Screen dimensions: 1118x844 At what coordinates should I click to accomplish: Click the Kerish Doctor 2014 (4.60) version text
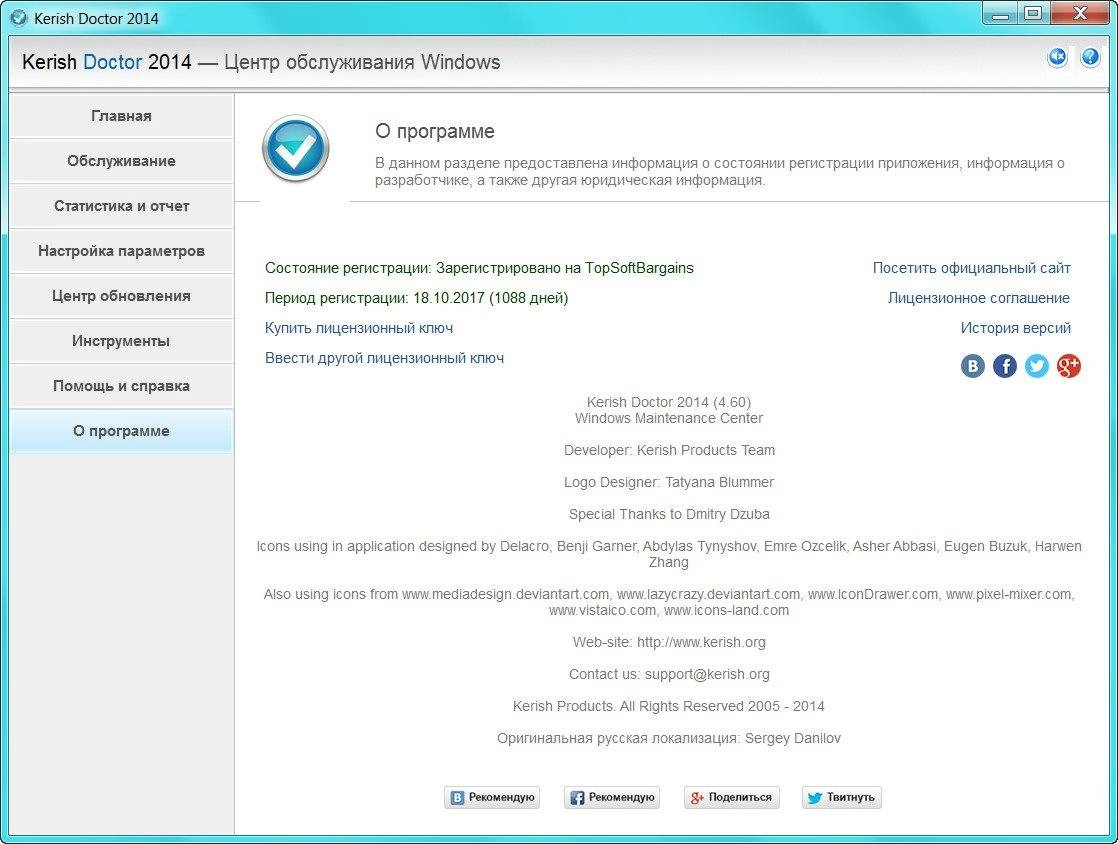[669, 402]
